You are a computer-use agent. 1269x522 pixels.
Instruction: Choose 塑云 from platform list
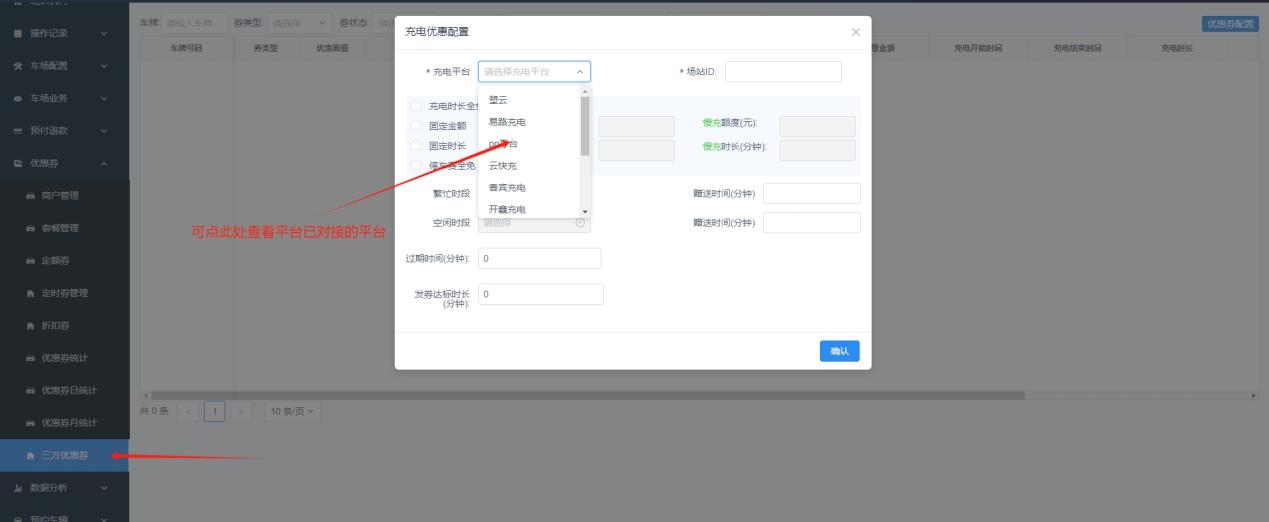click(x=529, y=100)
